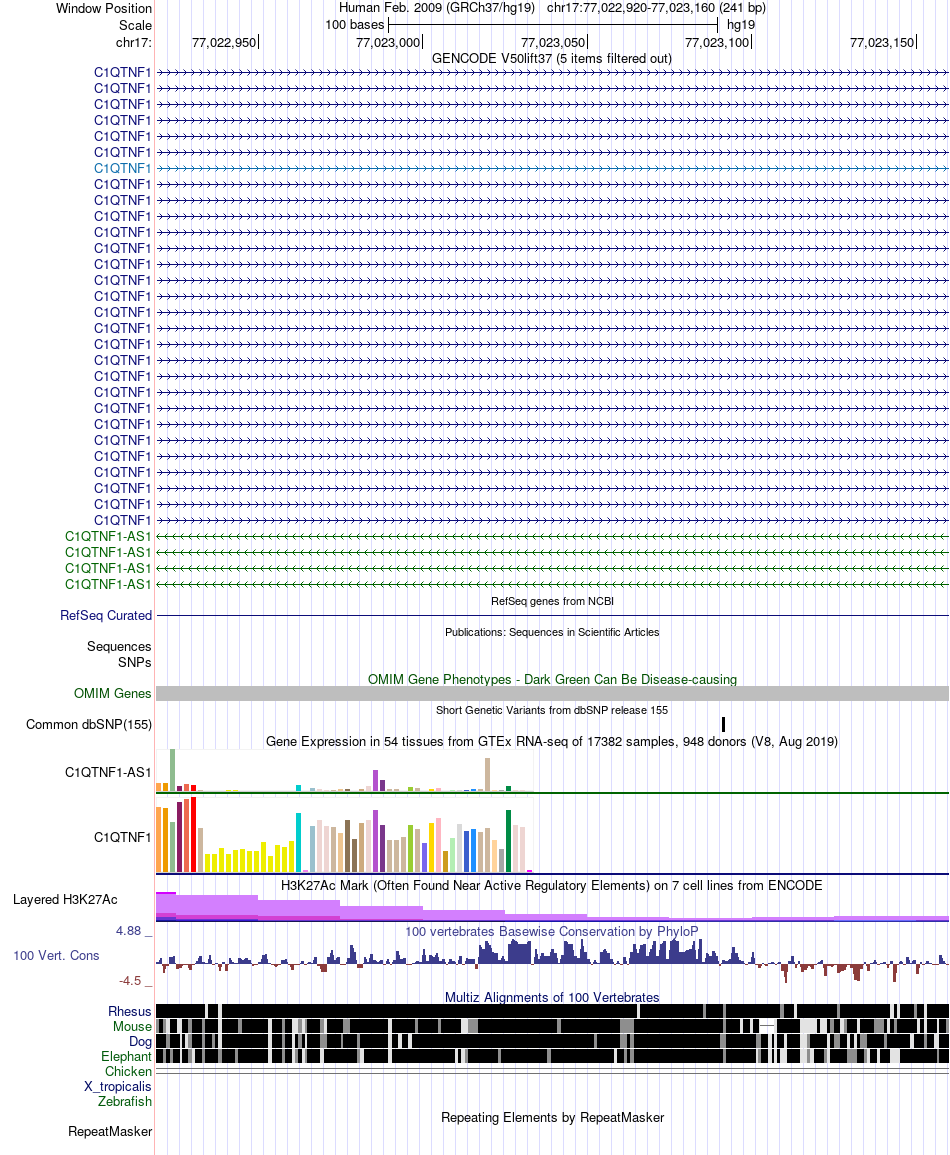Viewport: 950px width, 1155px height.
Task: Click the Human Feb. 2009 (GRCh37/hg19) assembly text
Action: (437, 8)
